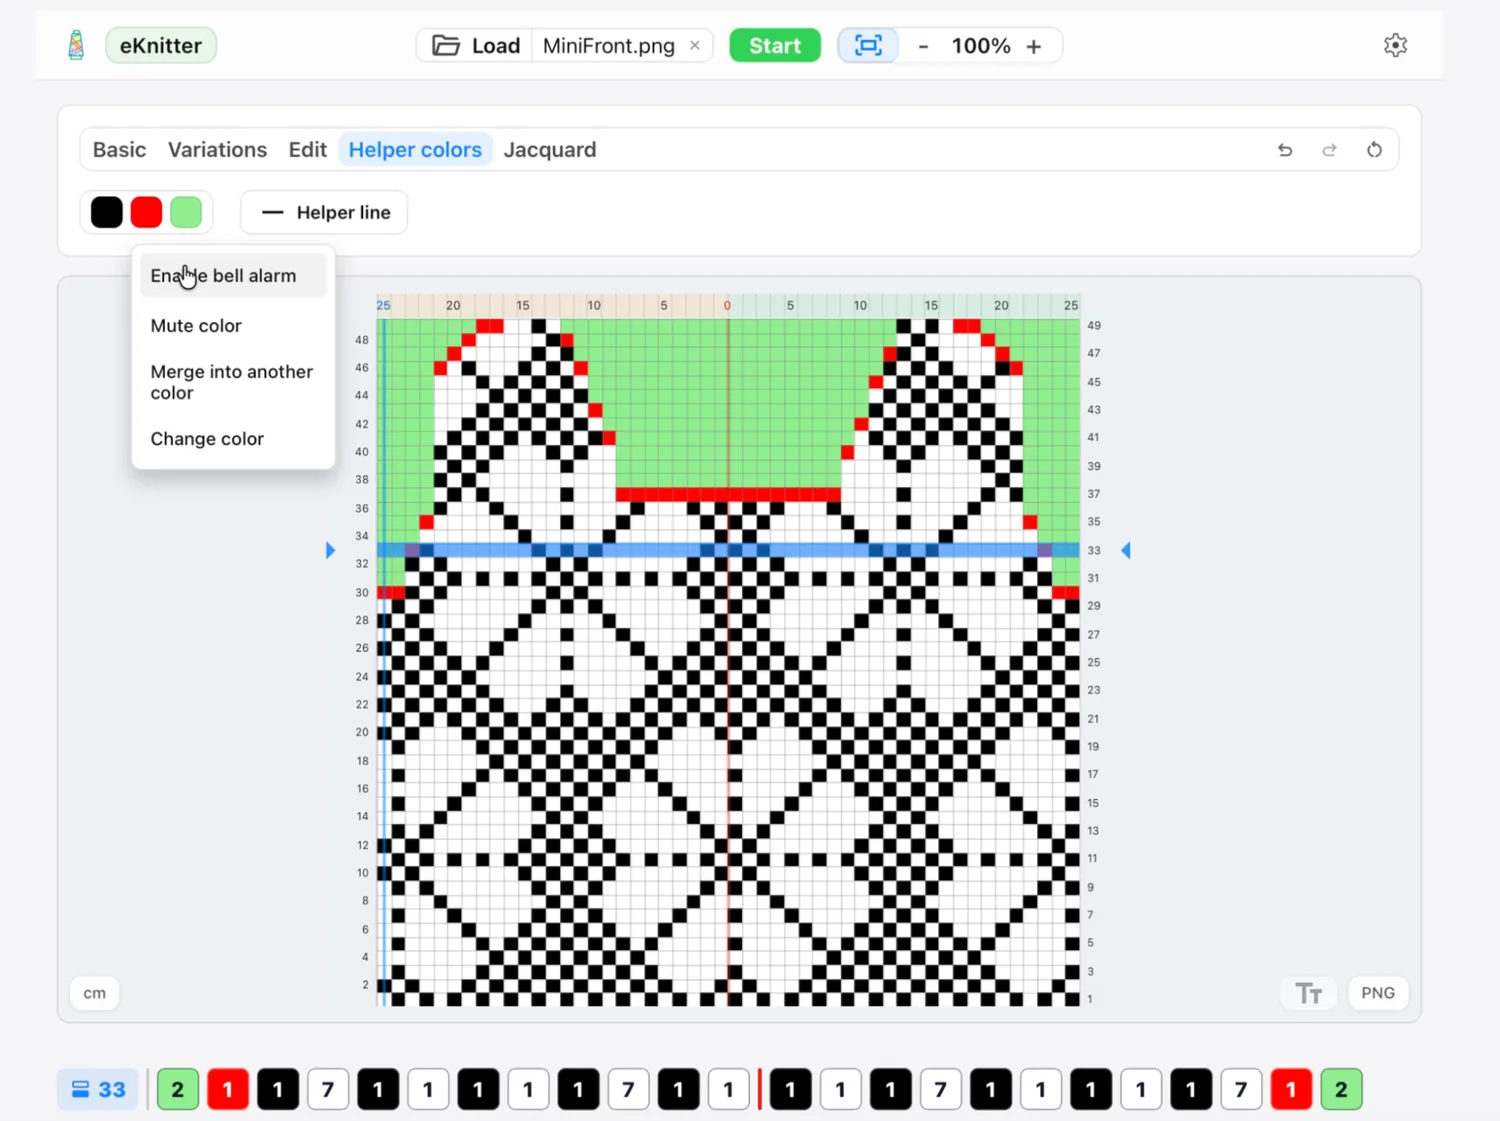The image size is (1500, 1121).
Task: Click the text size Tt icon
Action: (1309, 993)
